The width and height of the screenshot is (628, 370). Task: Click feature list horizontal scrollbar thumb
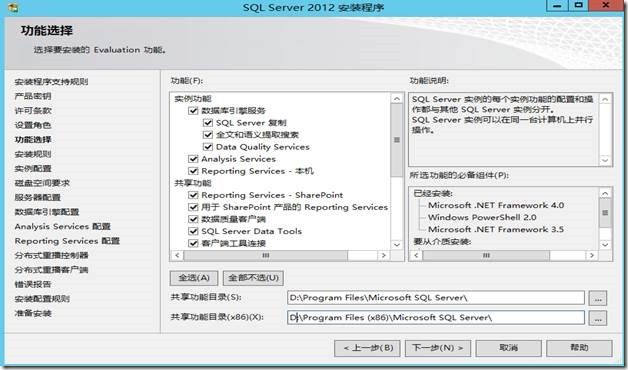266,255
